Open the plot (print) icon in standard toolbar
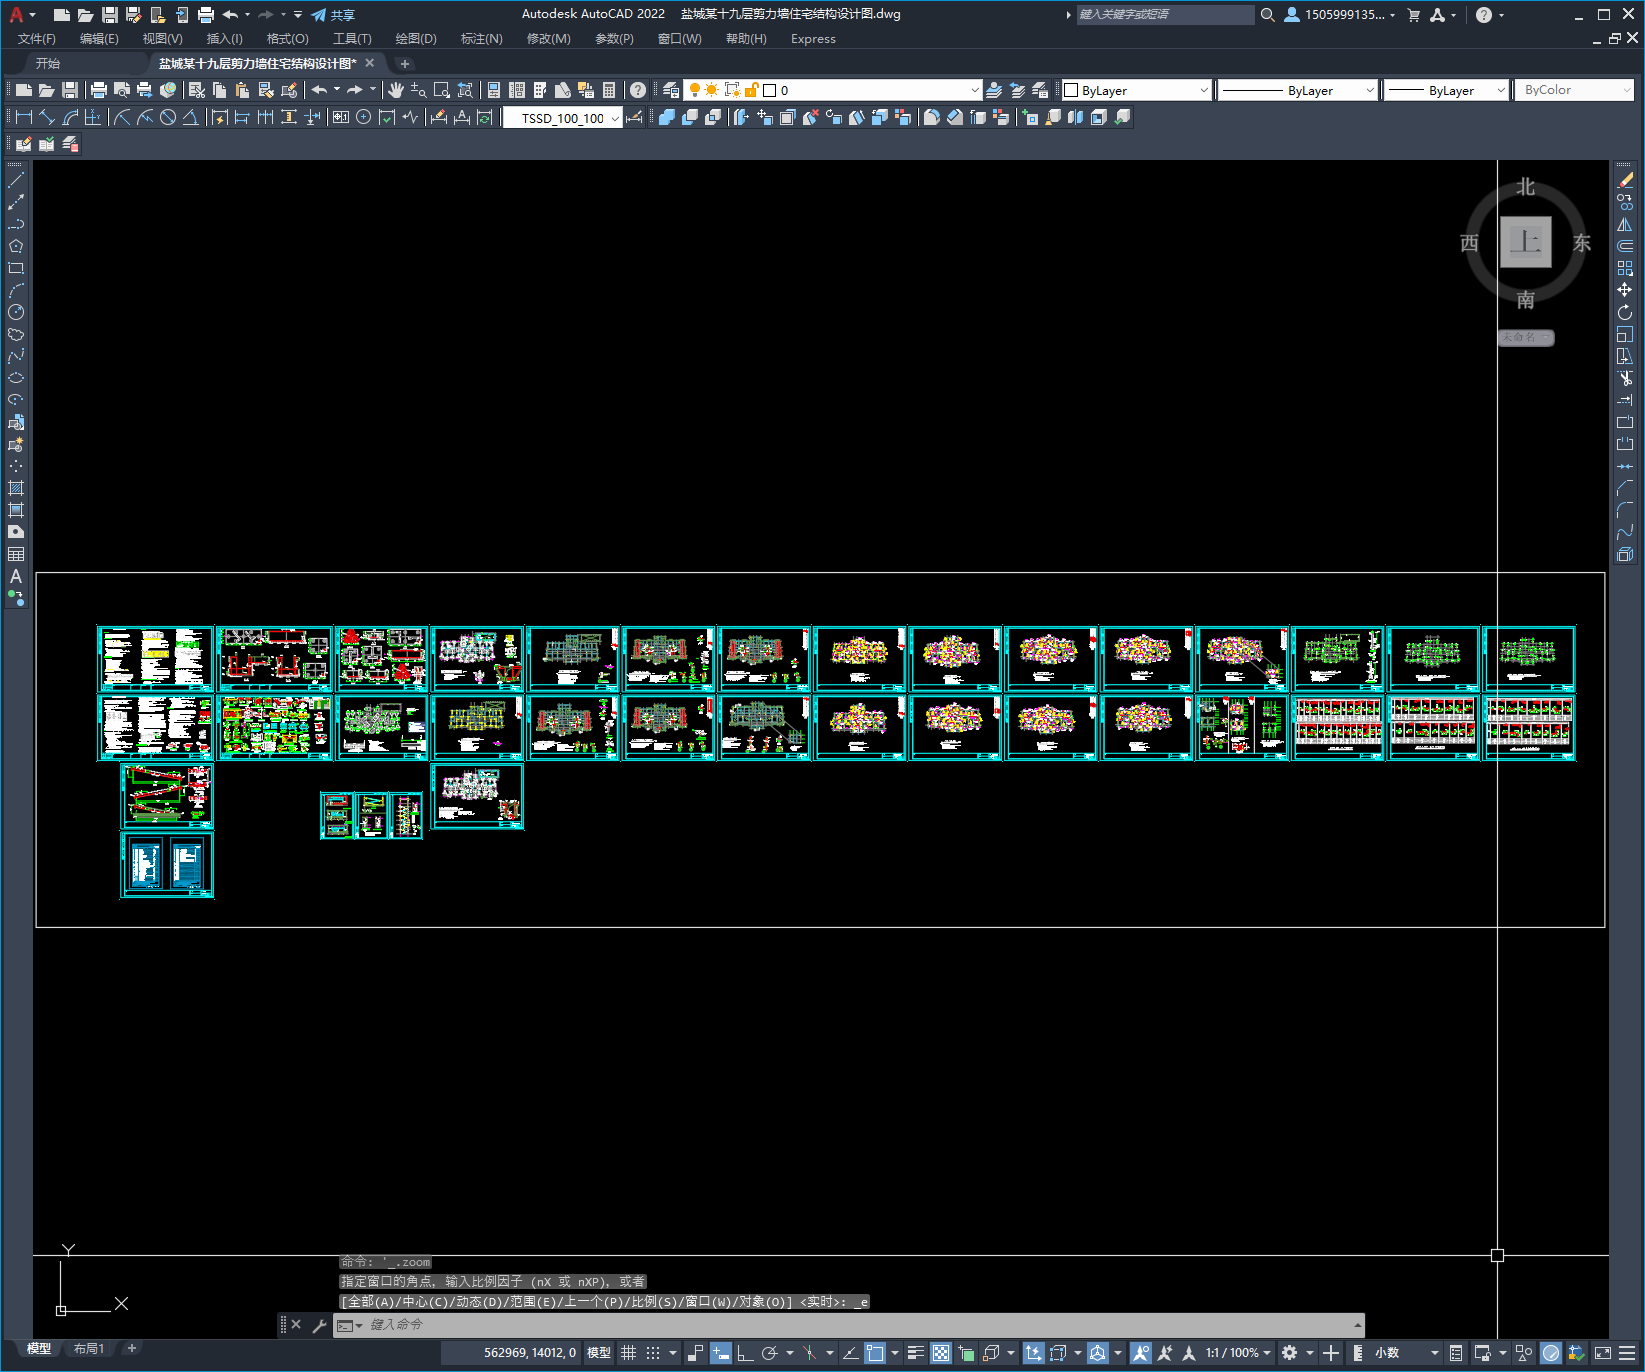 [99, 90]
